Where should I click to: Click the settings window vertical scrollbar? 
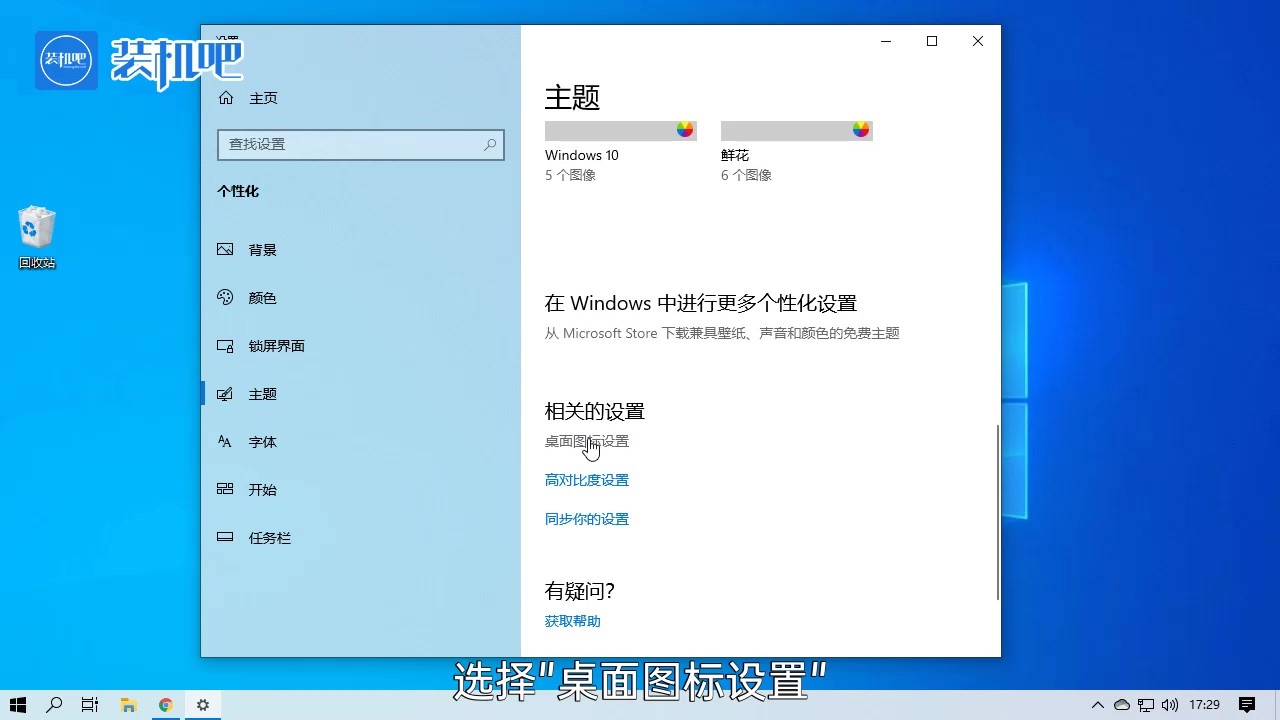coord(997,510)
